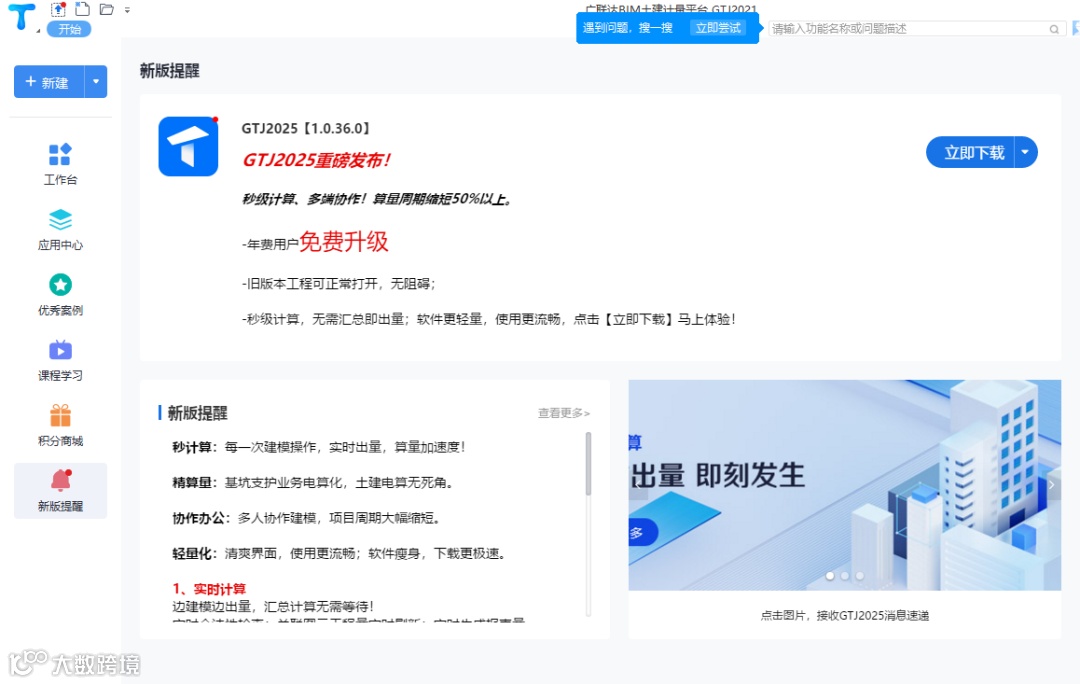The height and width of the screenshot is (684, 1080).
Task: Click the 边建模边出量 description line
Action: (x=273, y=606)
